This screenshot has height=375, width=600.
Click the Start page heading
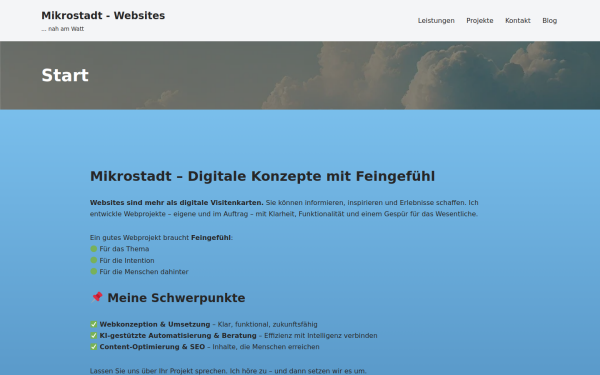coord(65,75)
